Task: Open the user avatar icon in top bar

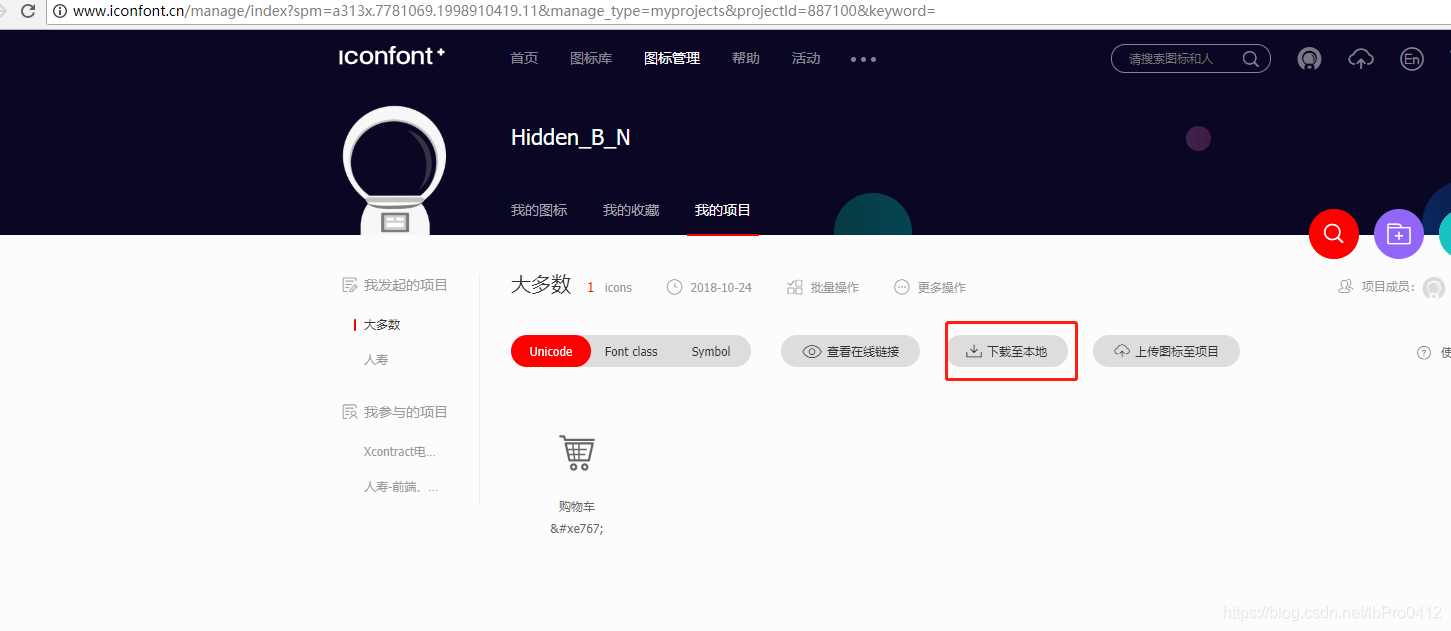Action: coord(1309,59)
